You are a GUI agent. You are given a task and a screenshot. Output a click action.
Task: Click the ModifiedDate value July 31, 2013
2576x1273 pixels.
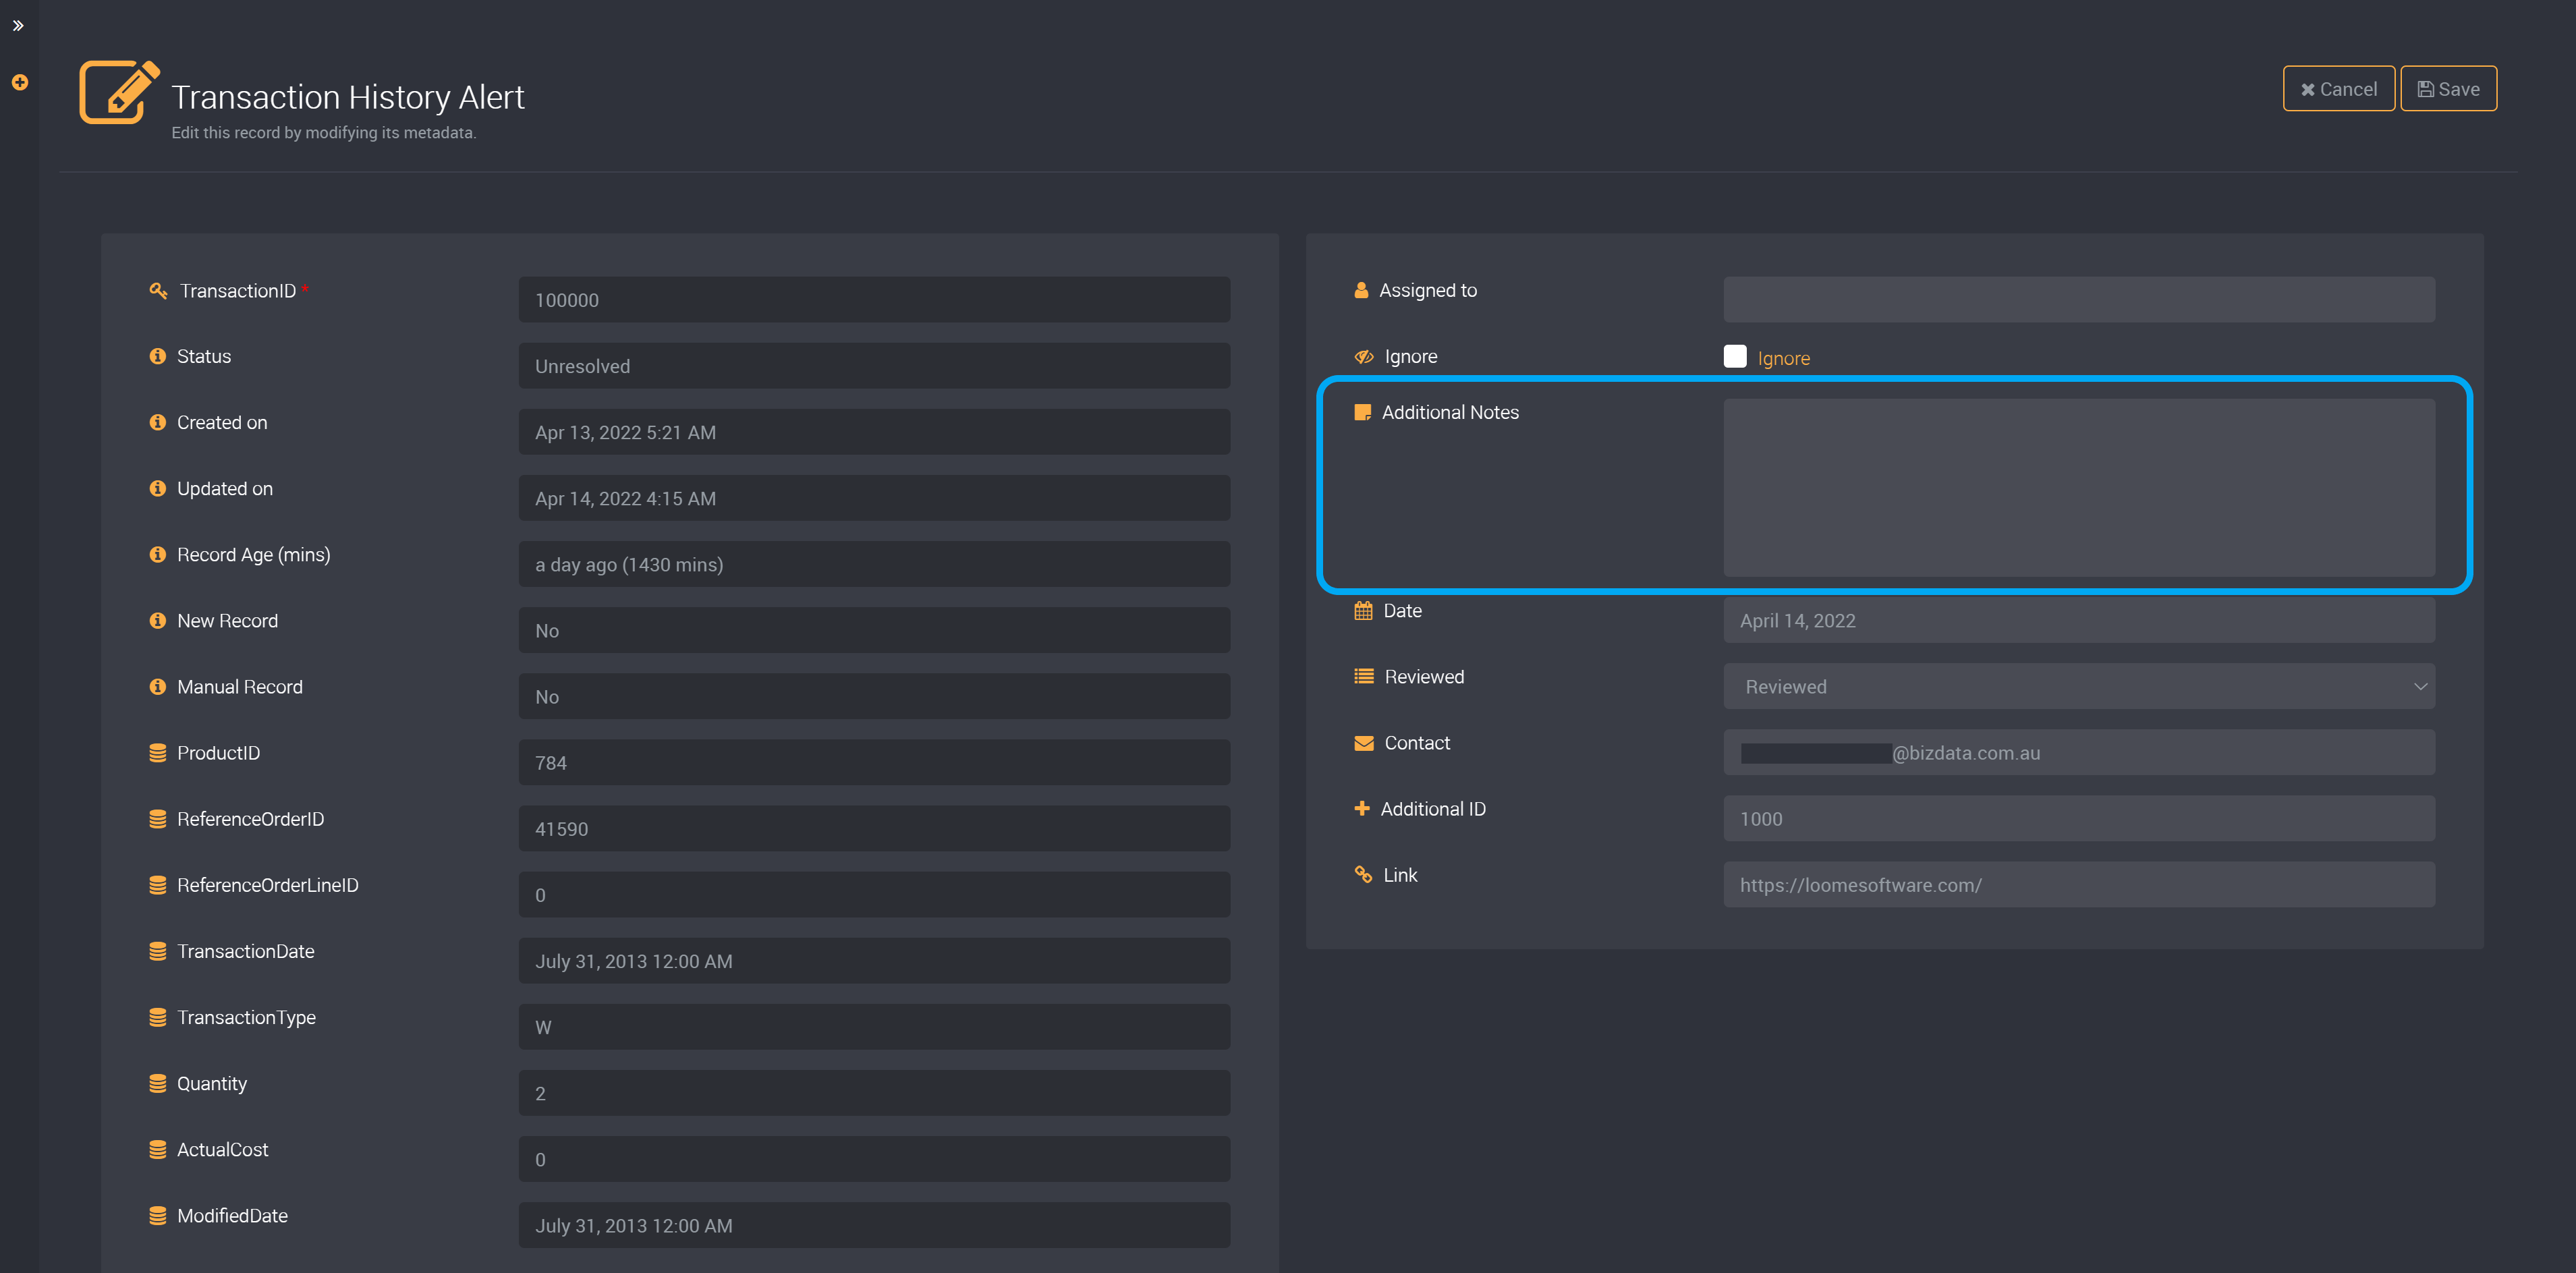pos(874,1224)
